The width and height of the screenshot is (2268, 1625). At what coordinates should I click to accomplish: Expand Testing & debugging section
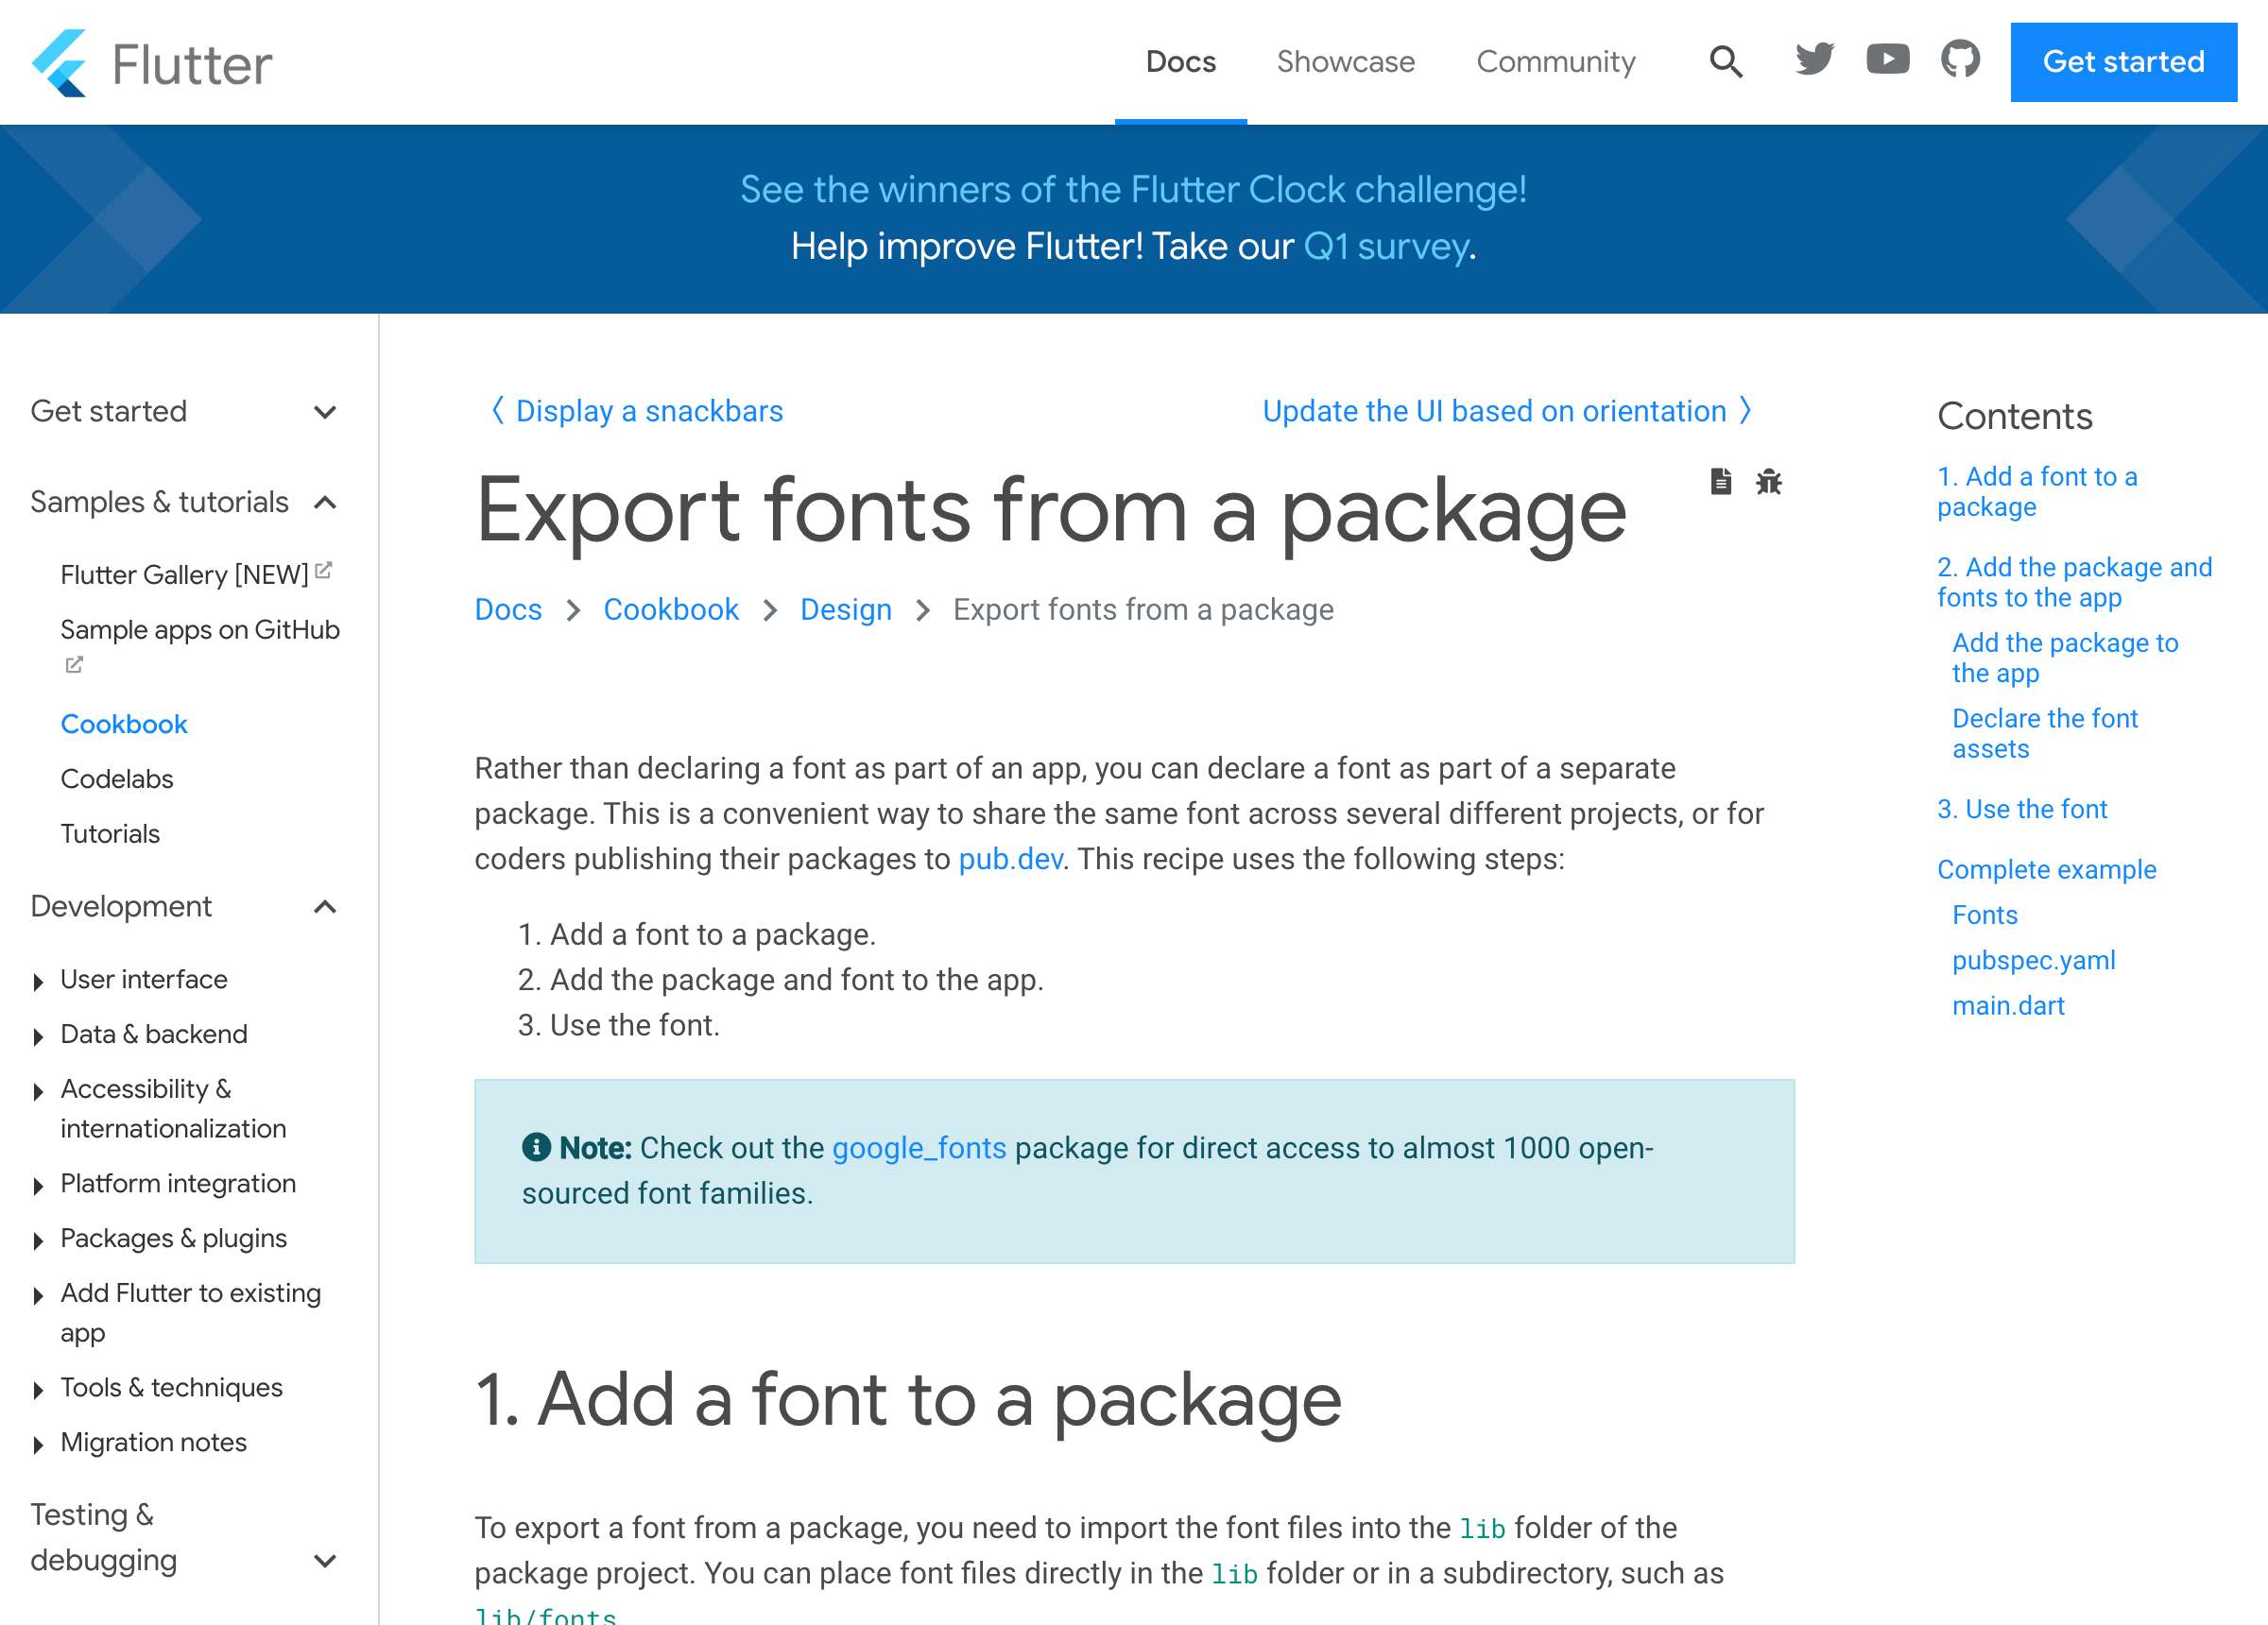coord(324,1560)
